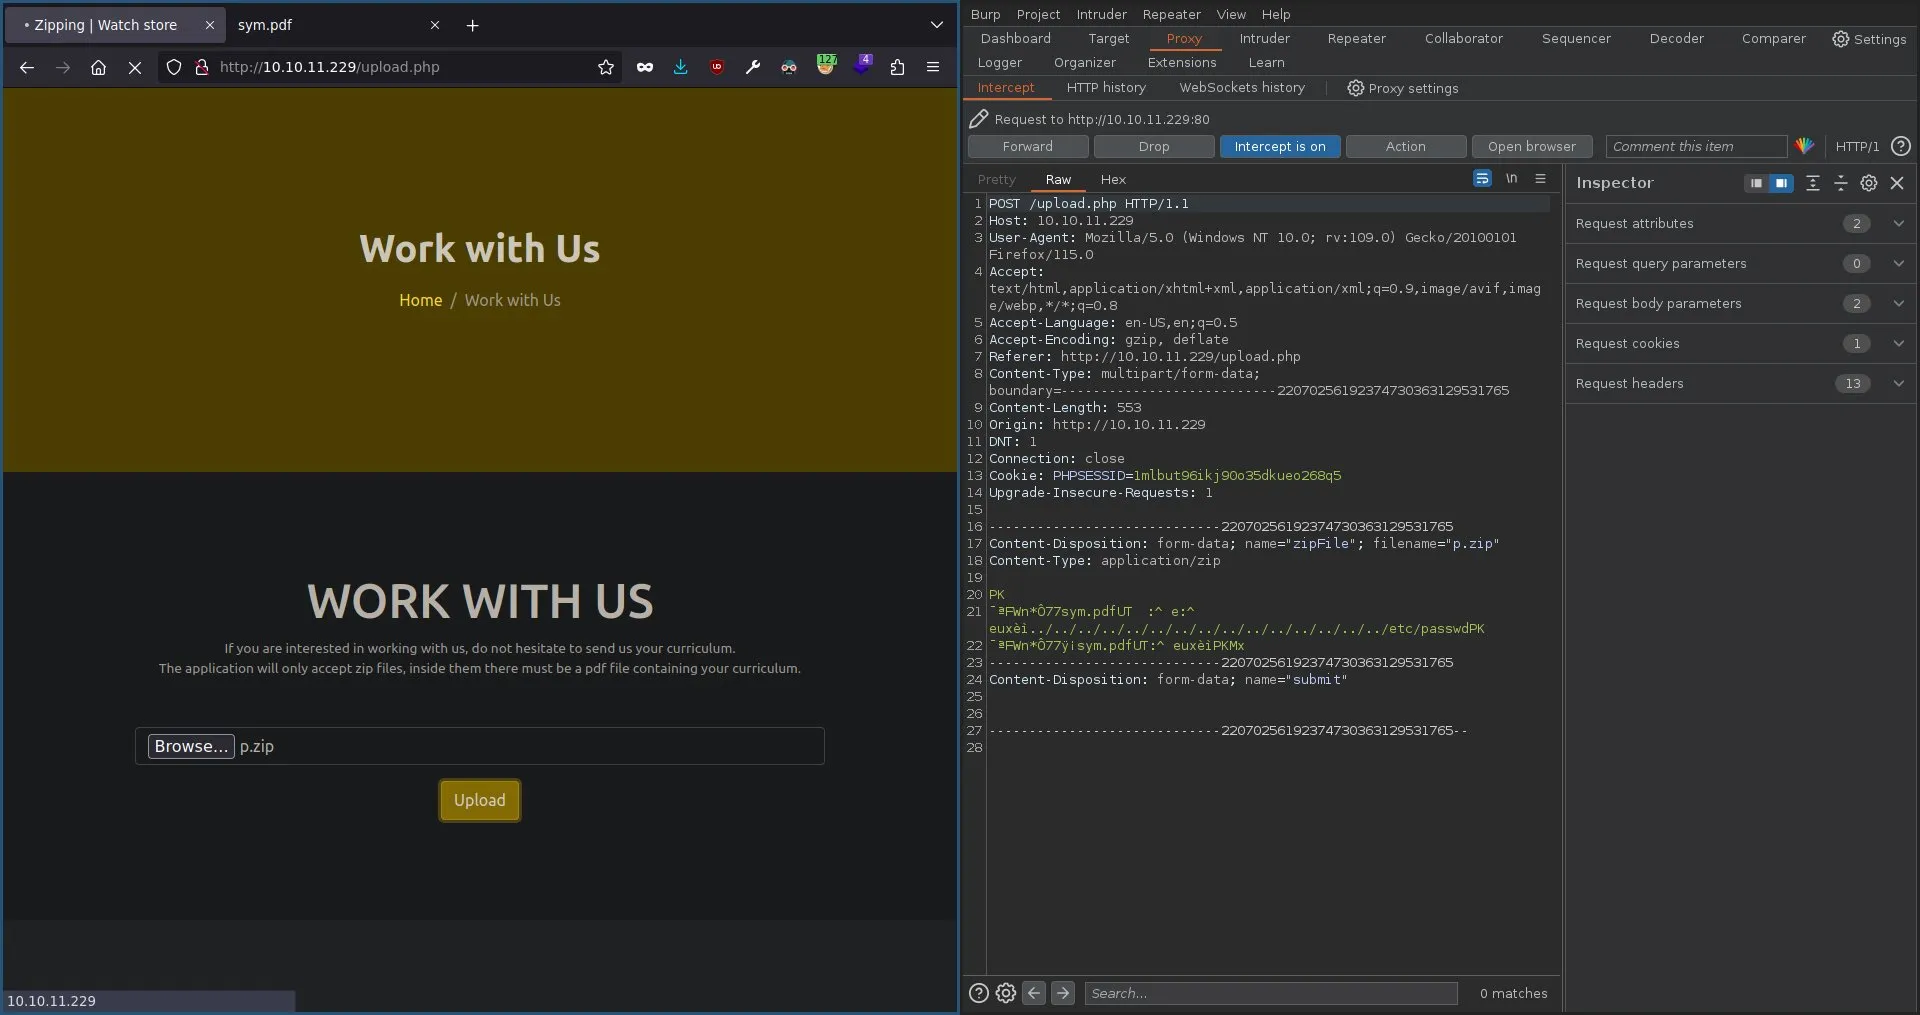Expand the Request body parameters section

1740,303
